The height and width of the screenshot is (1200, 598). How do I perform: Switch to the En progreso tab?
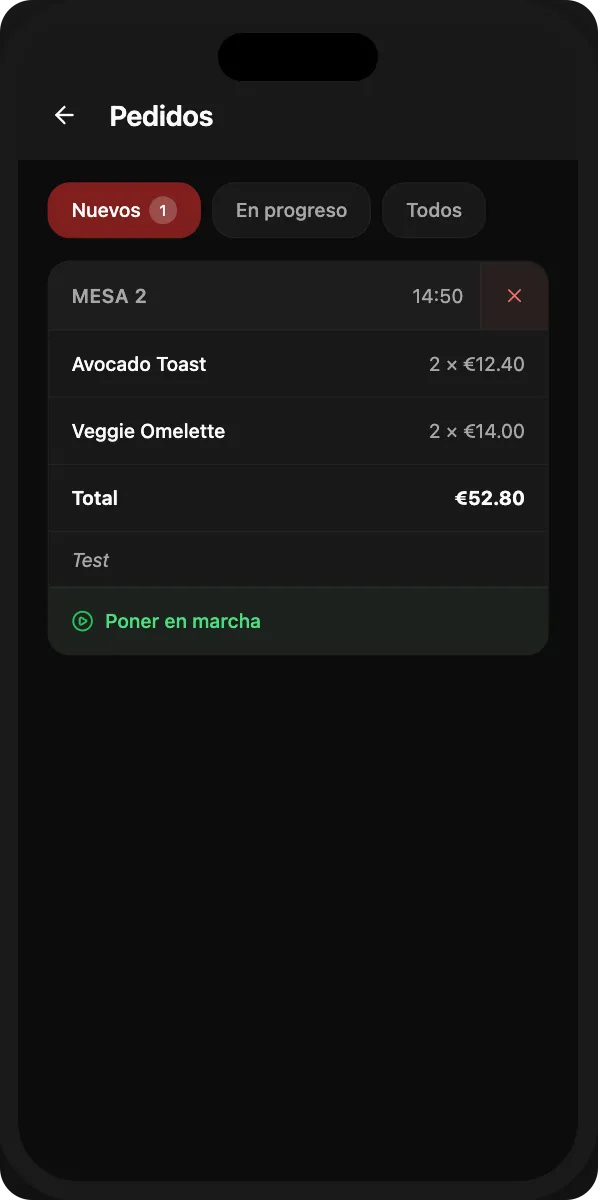click(291, 210)
